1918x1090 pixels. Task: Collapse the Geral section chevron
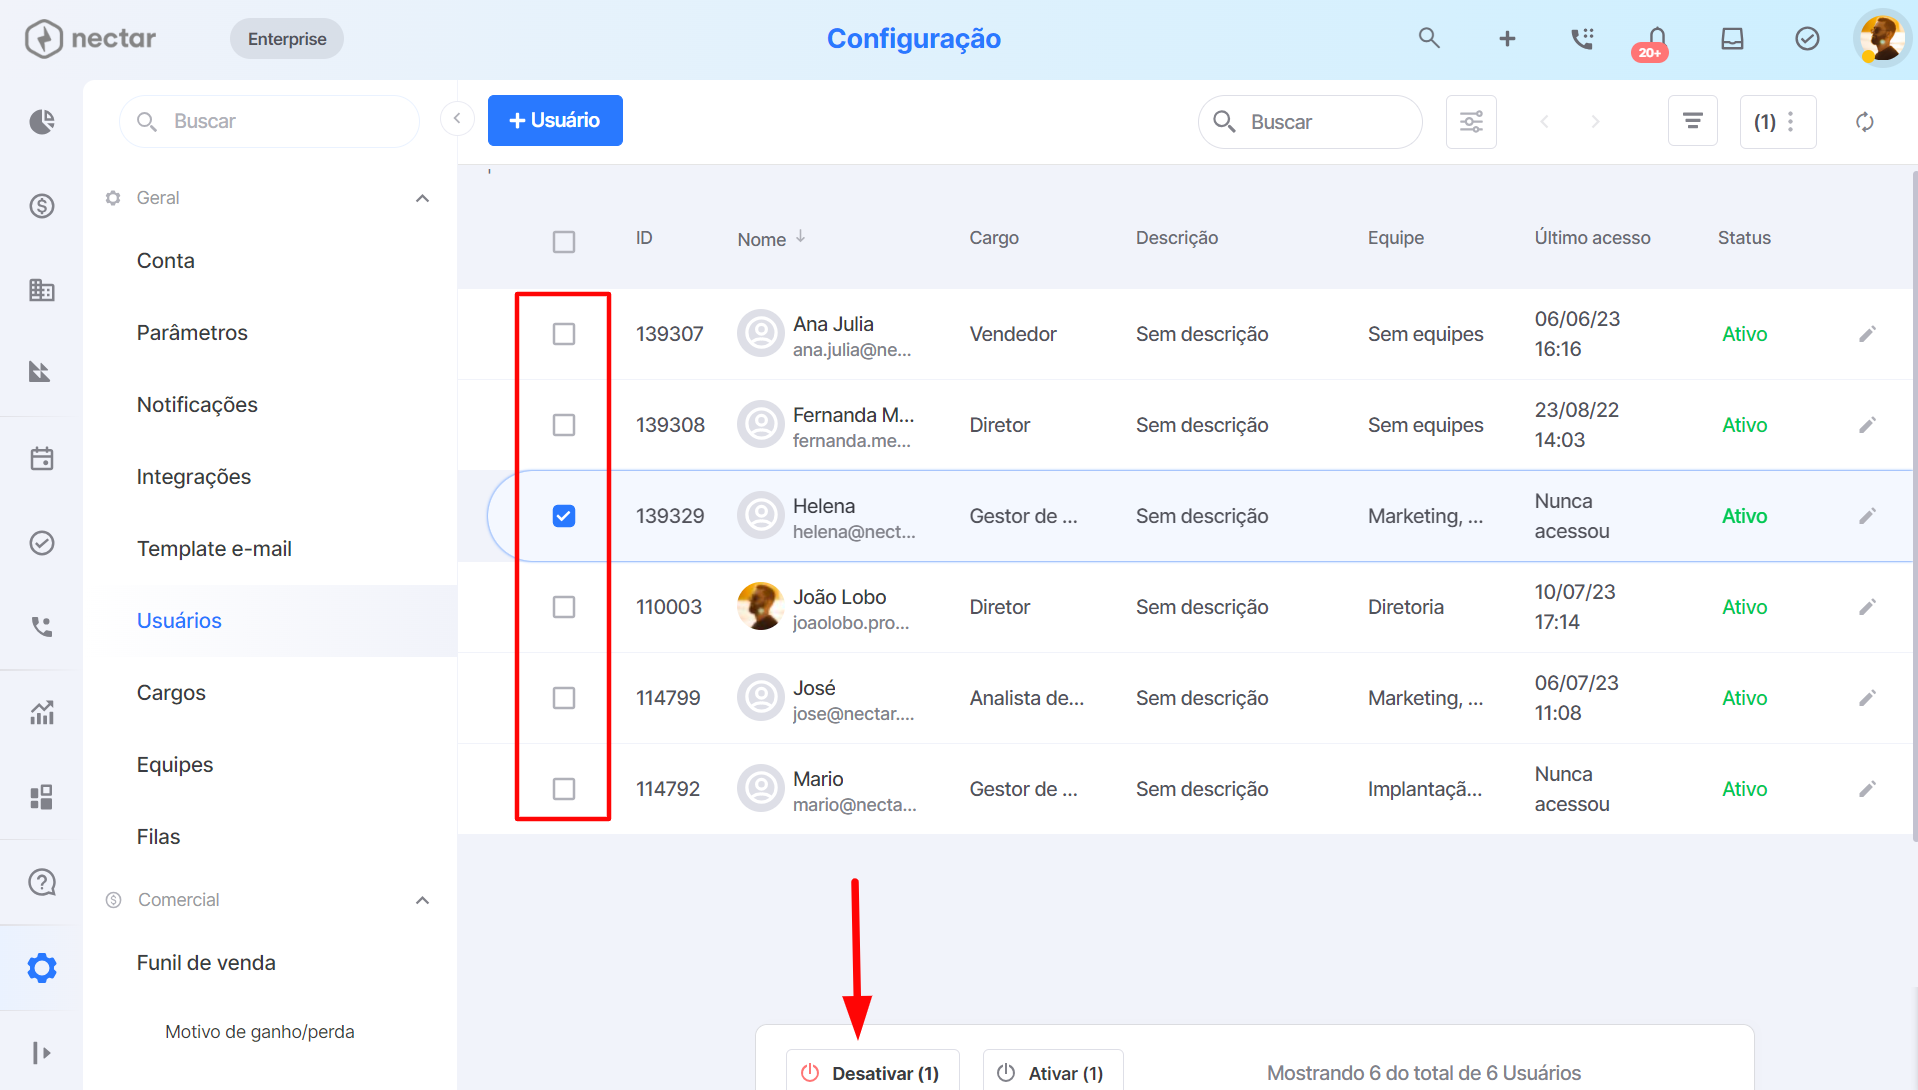[422, 198]
